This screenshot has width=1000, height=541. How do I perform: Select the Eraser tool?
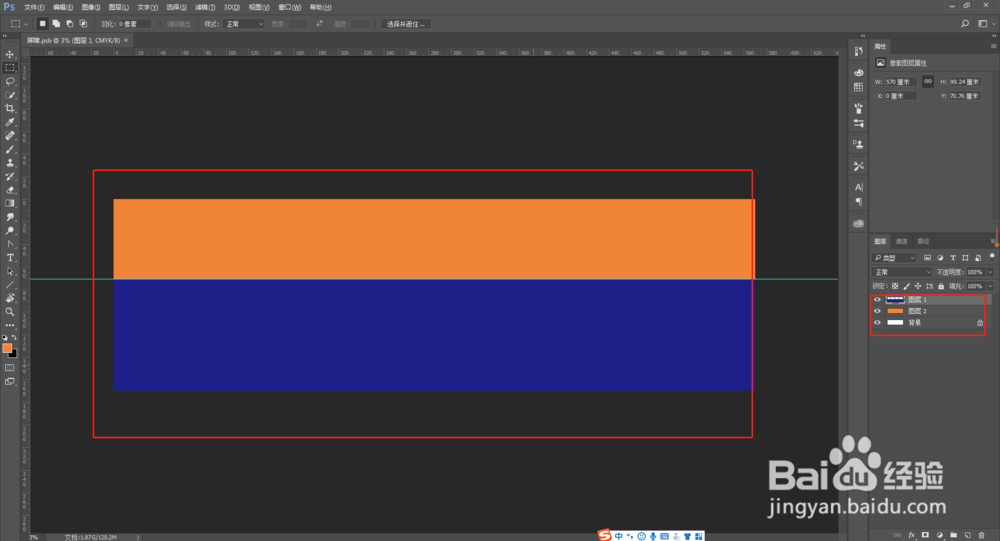(10, 189)
